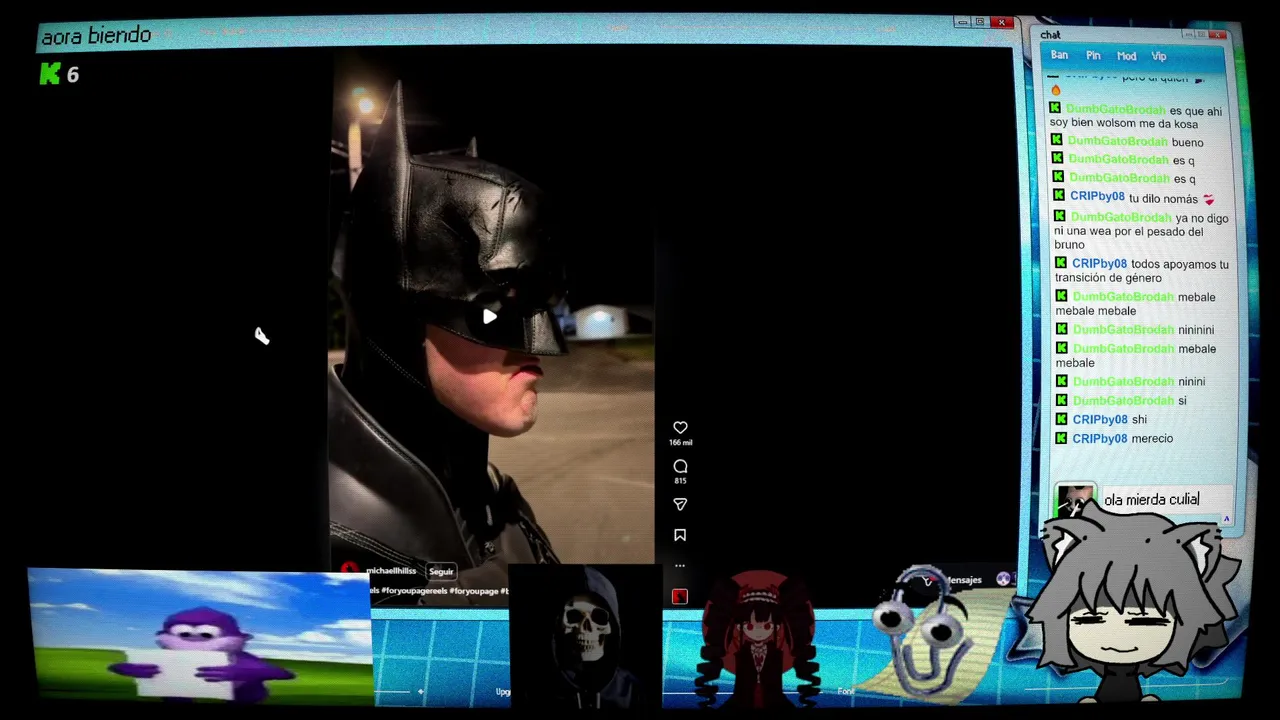Click the 'chat' window title text
This screenshot has width=1280, height=720.
(1050, 35)
